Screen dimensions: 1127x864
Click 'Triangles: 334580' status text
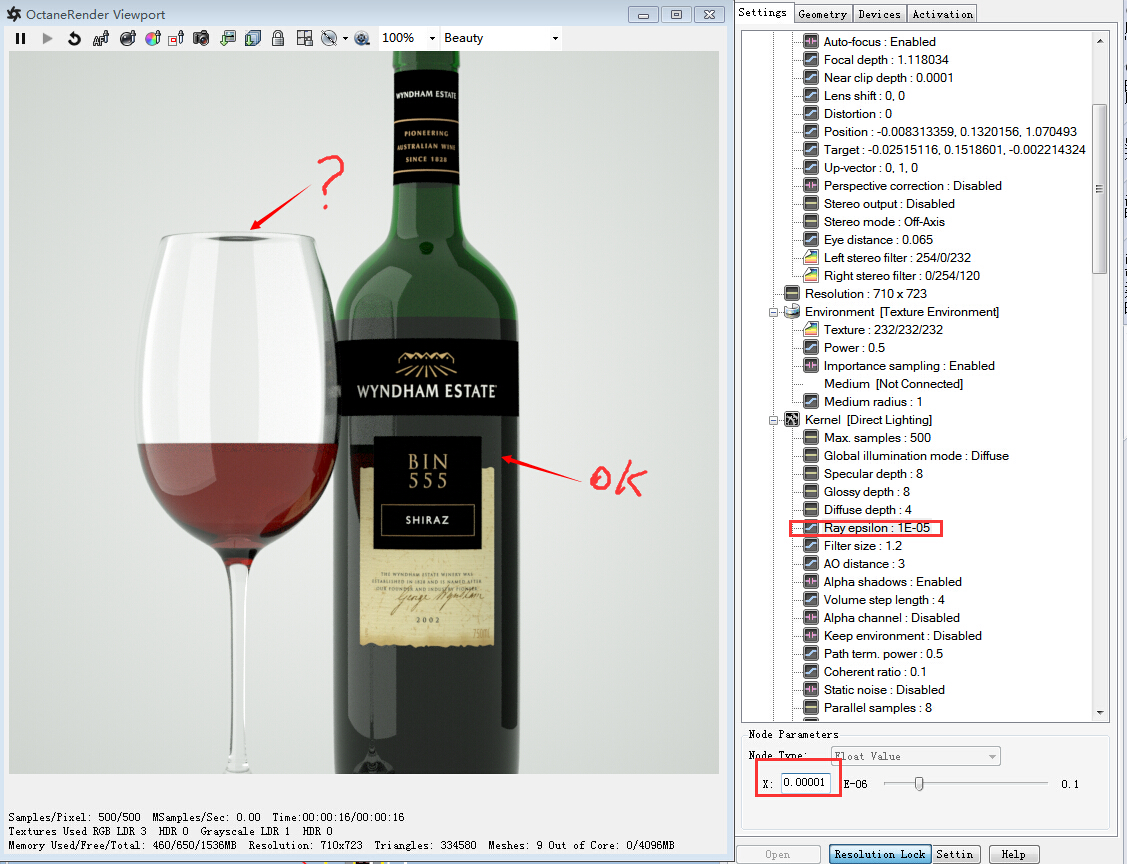click(x=425, y=845)
